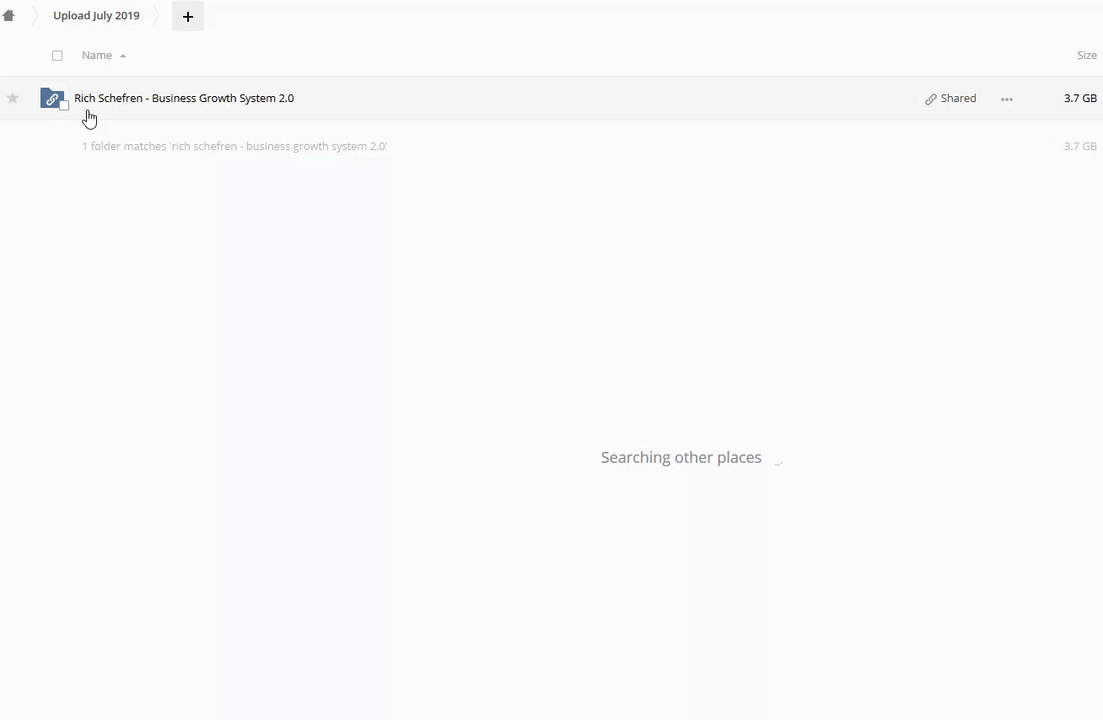Go to the Home root folder icon

point(8,15)
